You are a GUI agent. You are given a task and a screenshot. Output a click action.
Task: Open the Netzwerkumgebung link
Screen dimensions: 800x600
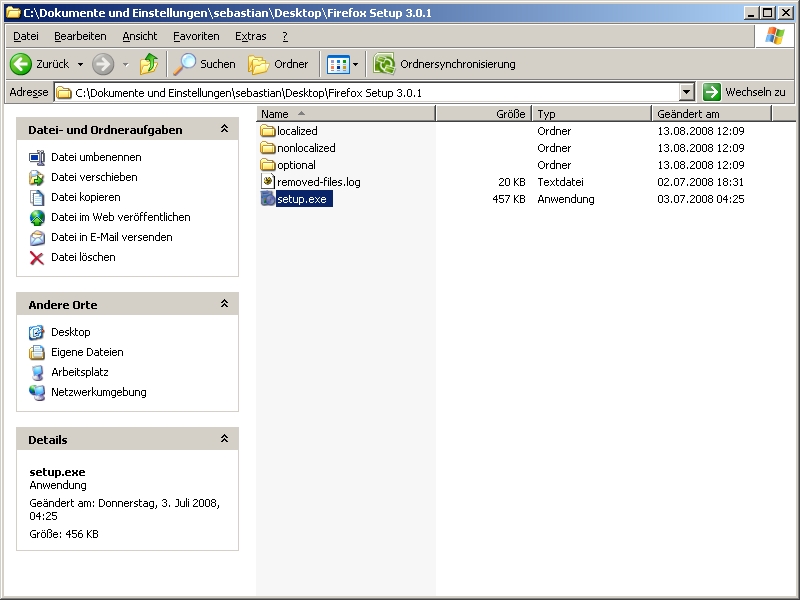coord(99,392)
